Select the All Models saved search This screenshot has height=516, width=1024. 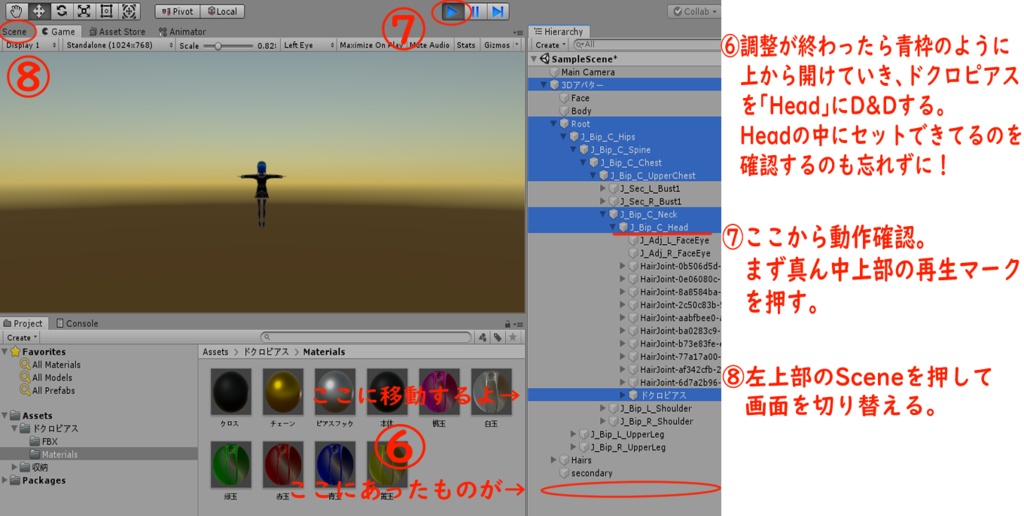(x=46, y=378)
